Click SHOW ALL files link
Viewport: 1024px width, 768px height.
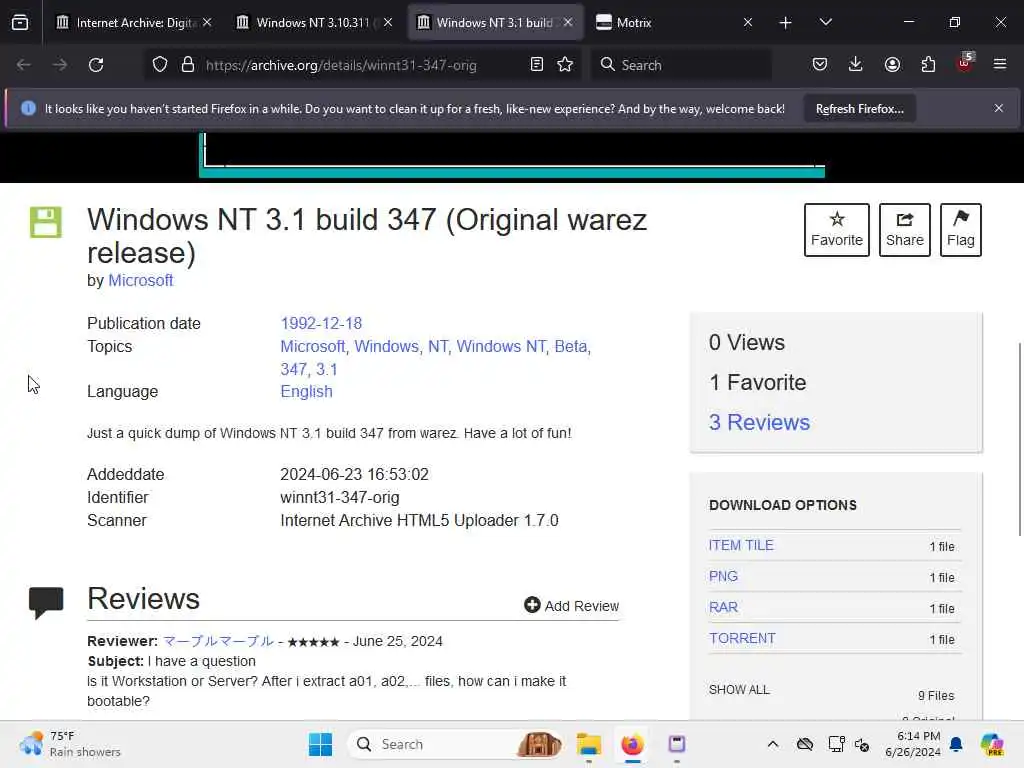click(x=739, y=690)
